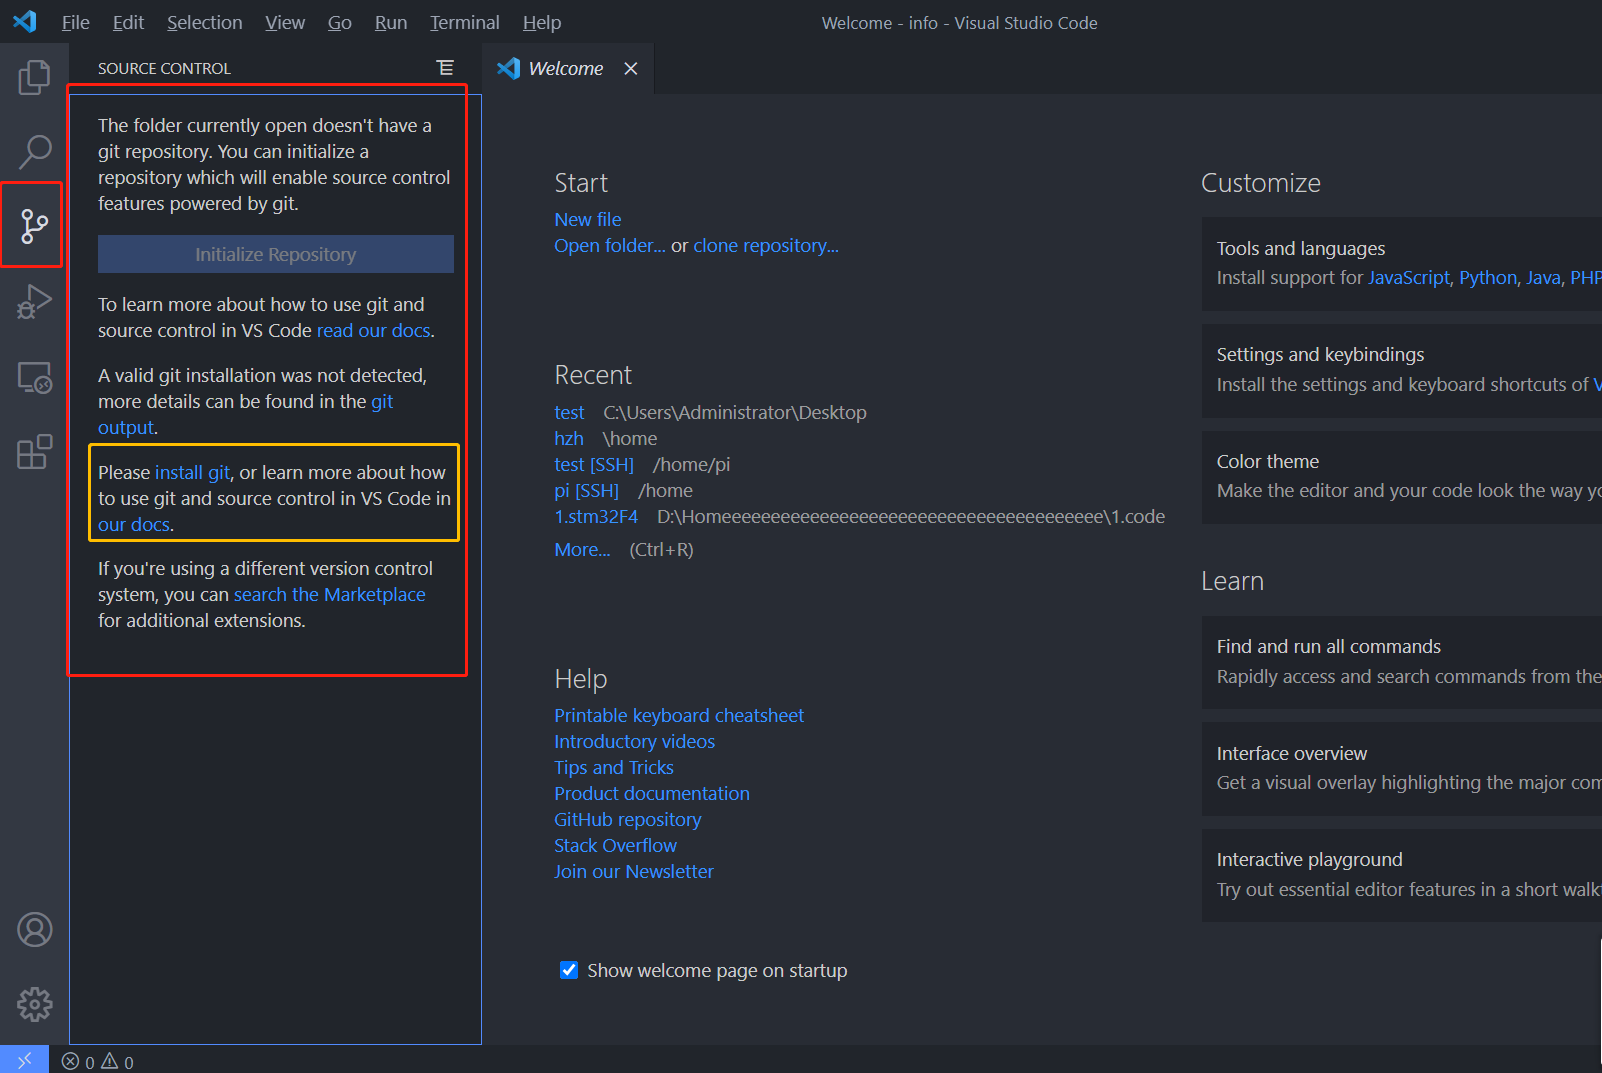Open Tips and Tricks link
The image size is (1602, 1073).
click(x=614, y=767)
